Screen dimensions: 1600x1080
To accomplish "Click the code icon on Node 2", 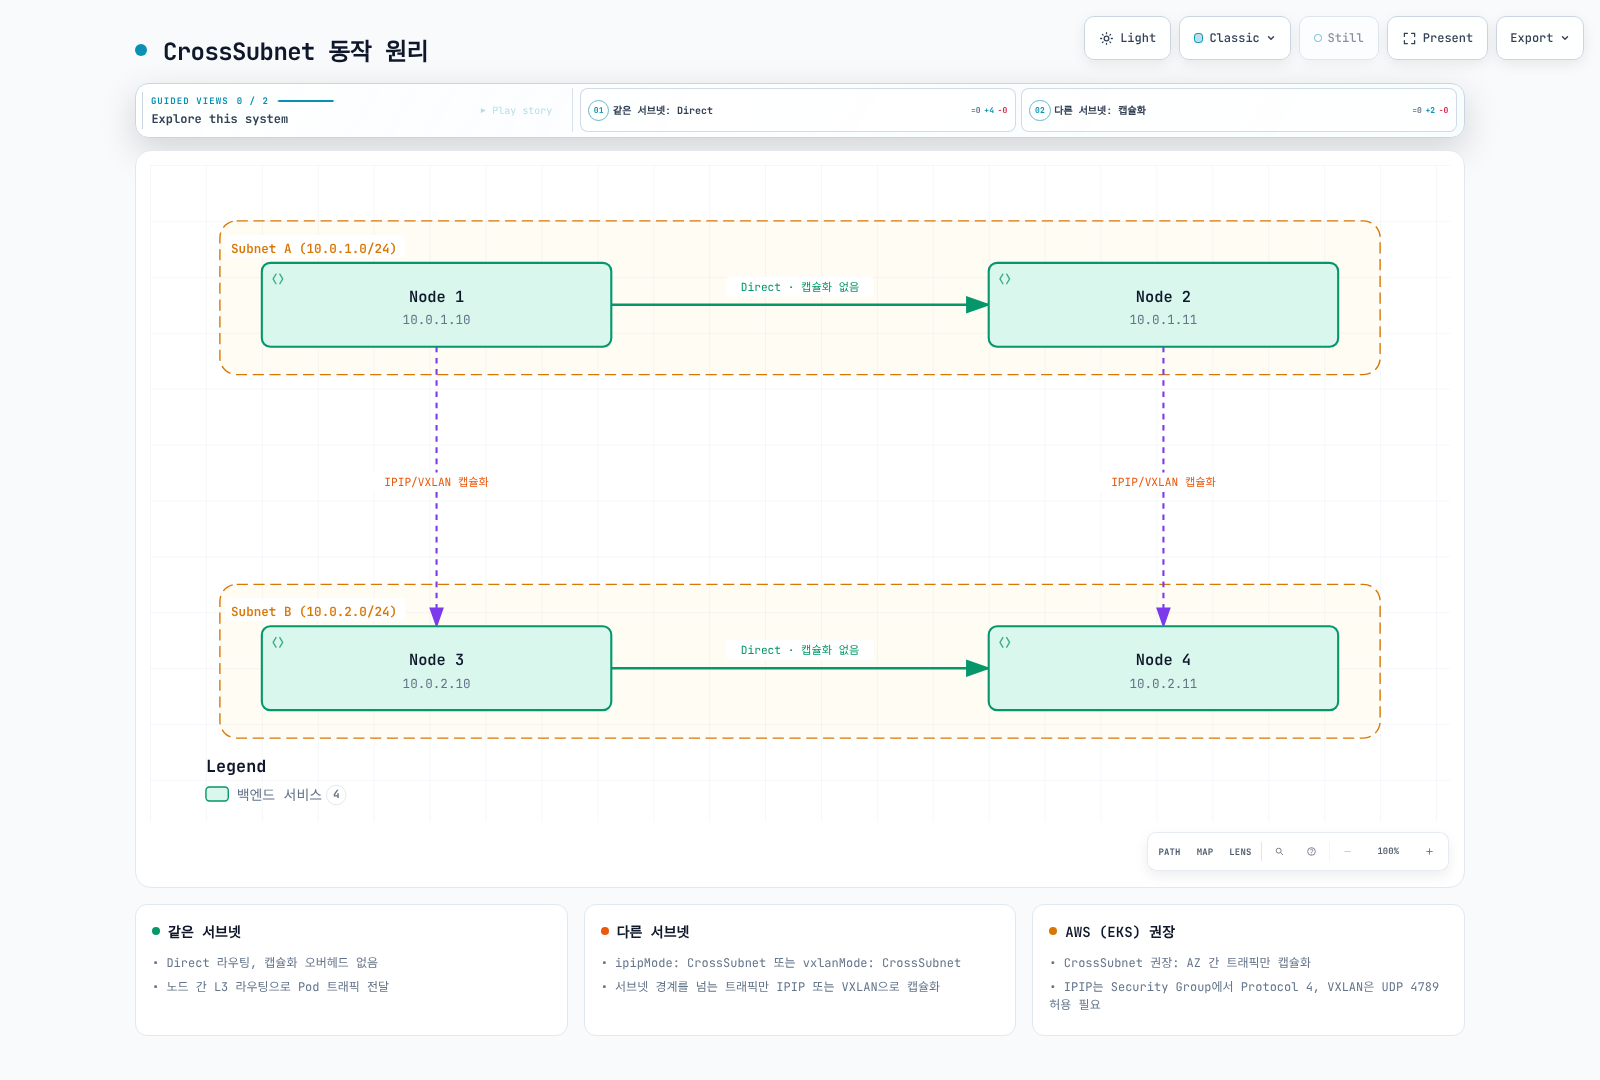I will pos(1005,279).
